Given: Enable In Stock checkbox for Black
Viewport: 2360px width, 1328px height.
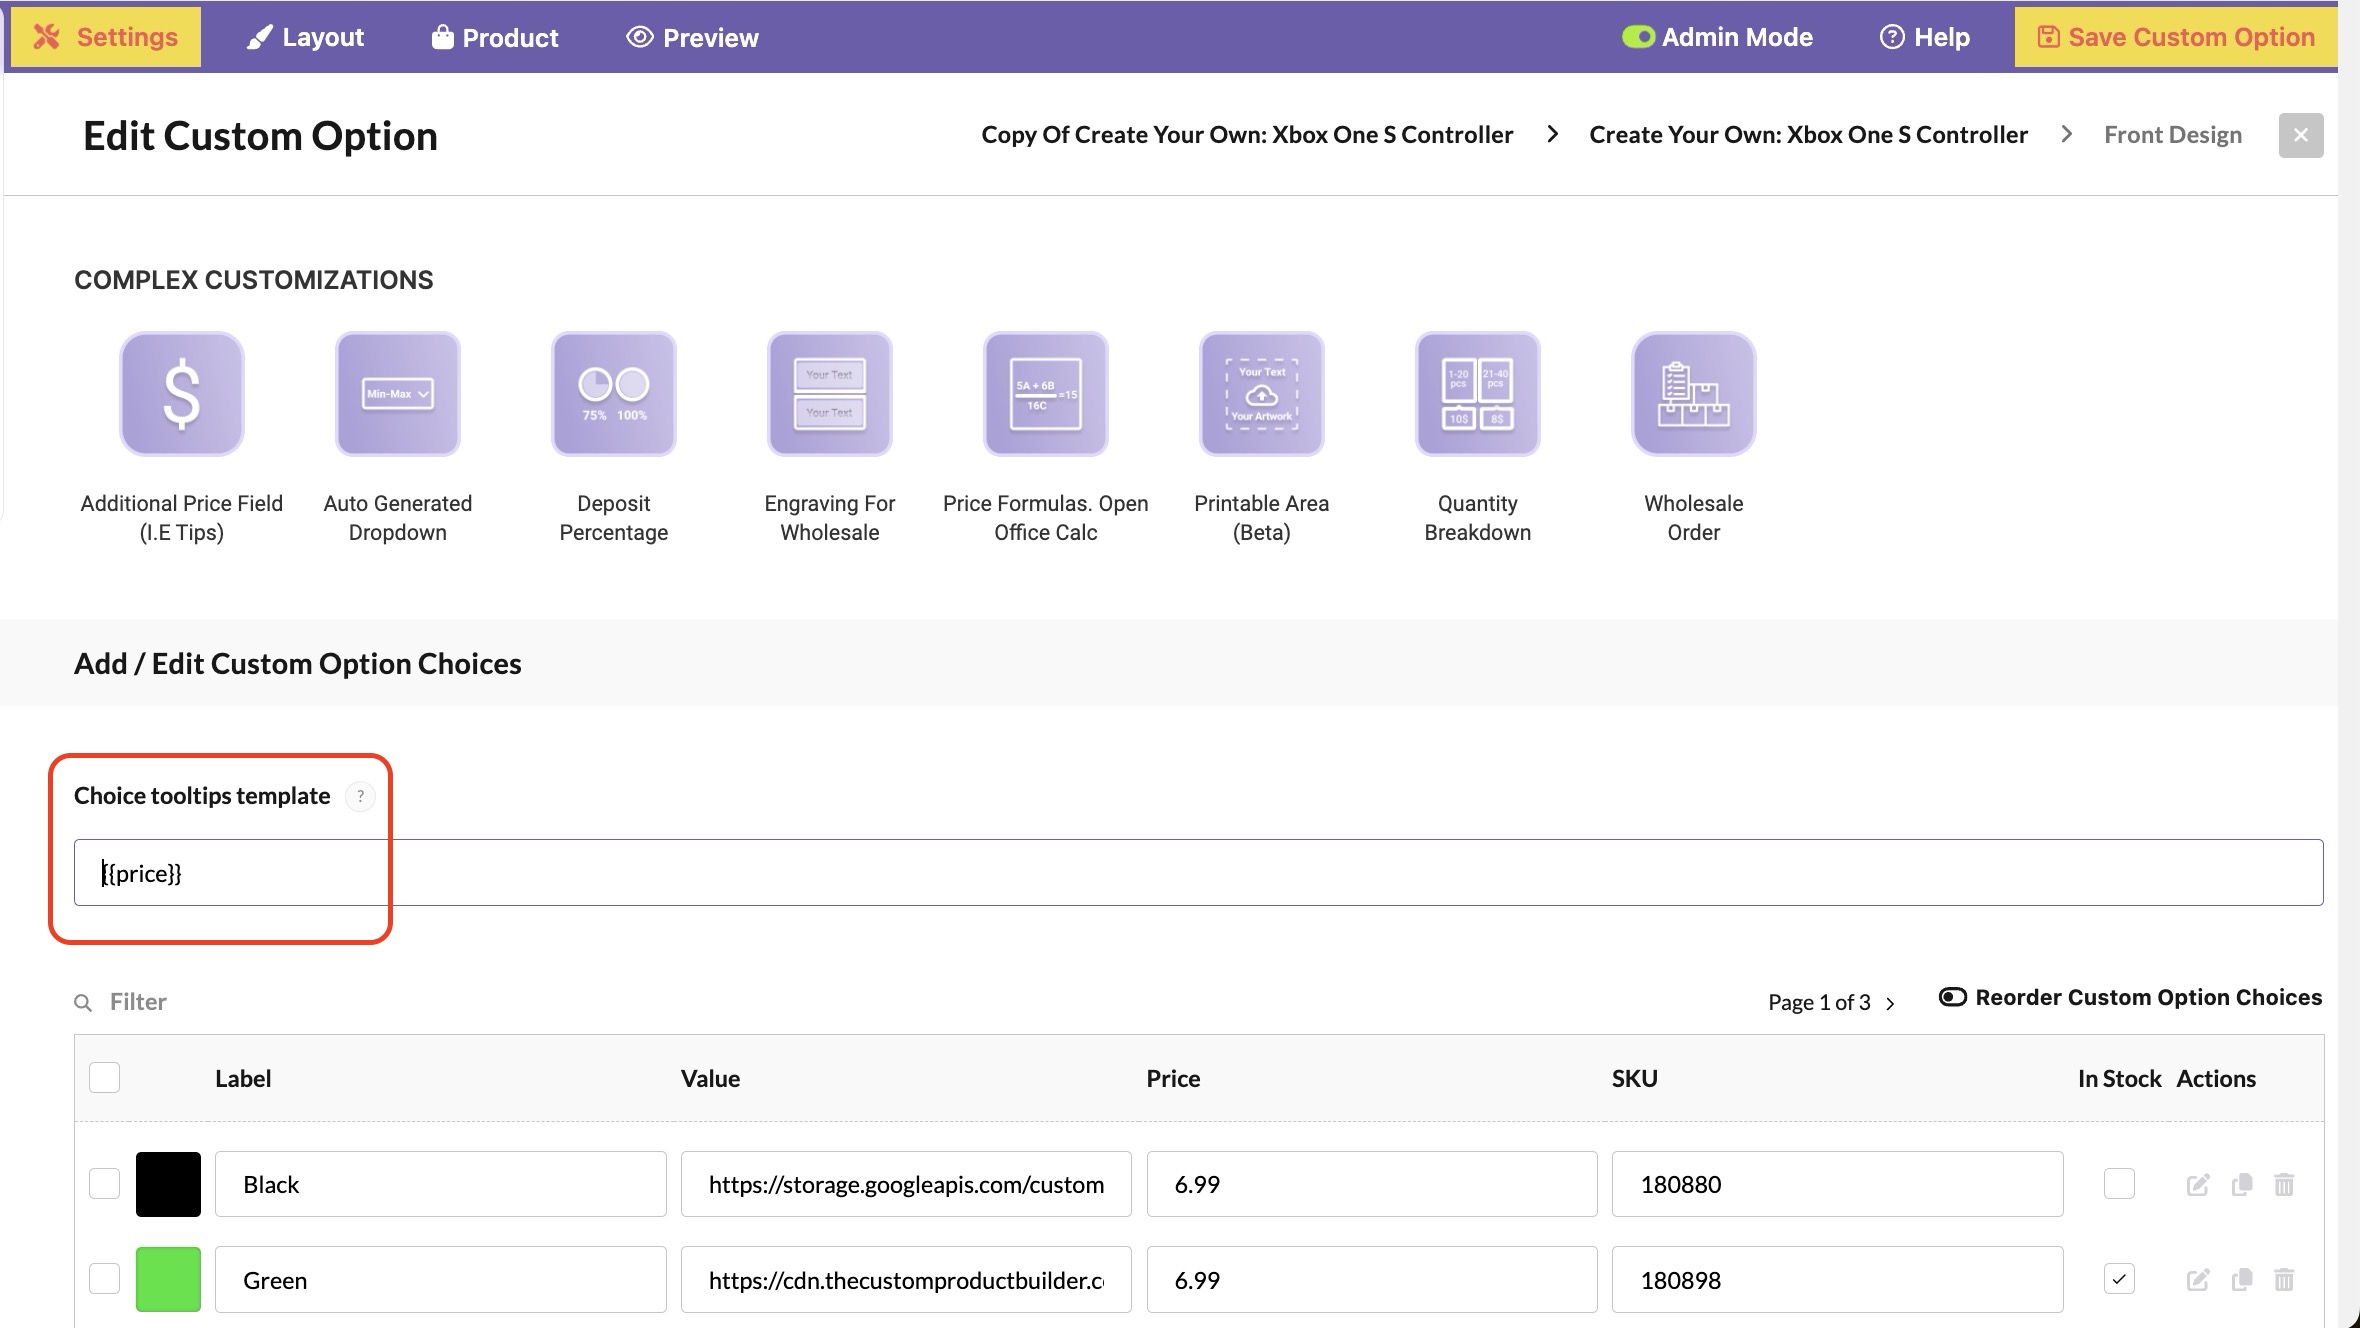Looking at the screenshot, I should pos(2119,1184).
